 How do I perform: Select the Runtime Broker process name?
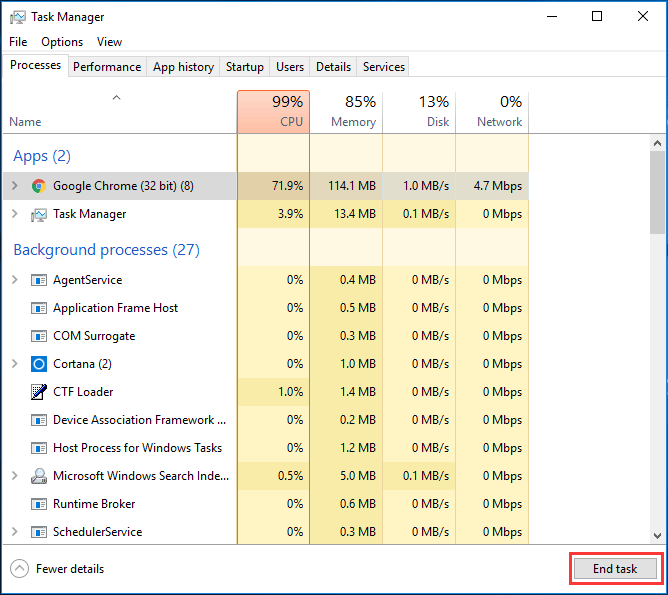coord(94,504)
